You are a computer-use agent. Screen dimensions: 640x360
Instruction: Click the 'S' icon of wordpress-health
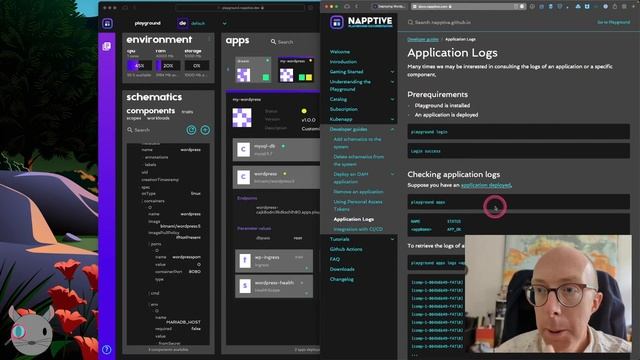click(245, 286)
